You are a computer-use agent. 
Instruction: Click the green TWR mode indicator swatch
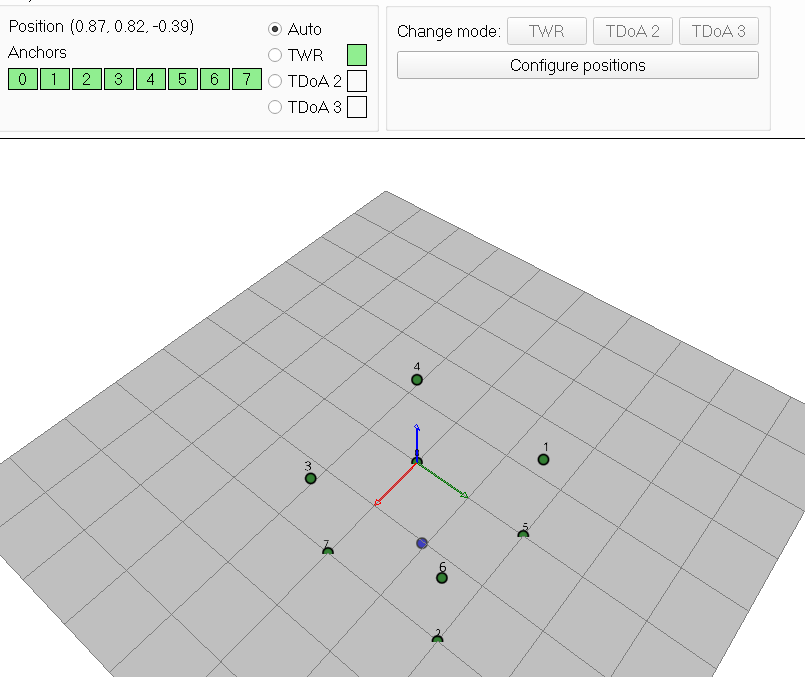pyautogui.click(x=357, y=55)
